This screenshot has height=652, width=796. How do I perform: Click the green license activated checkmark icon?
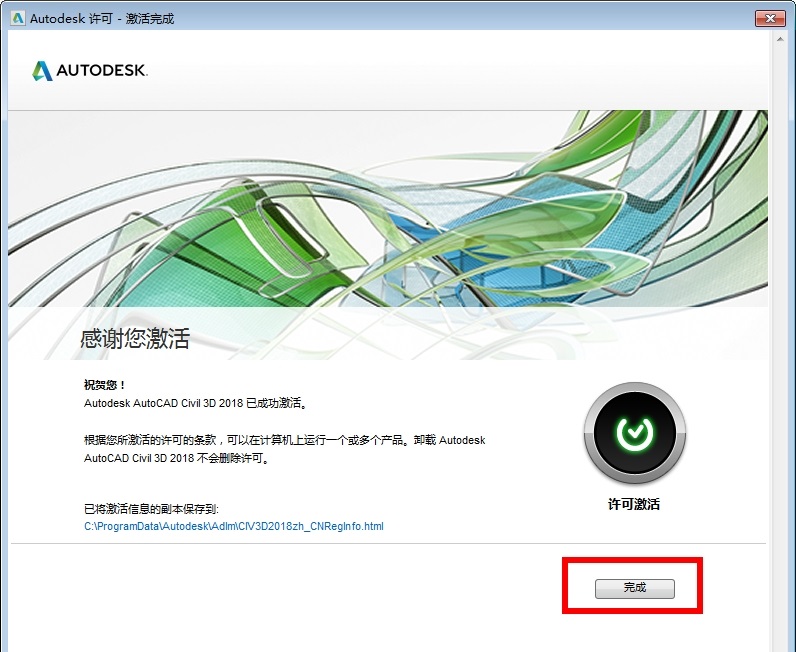coord(635,433)
